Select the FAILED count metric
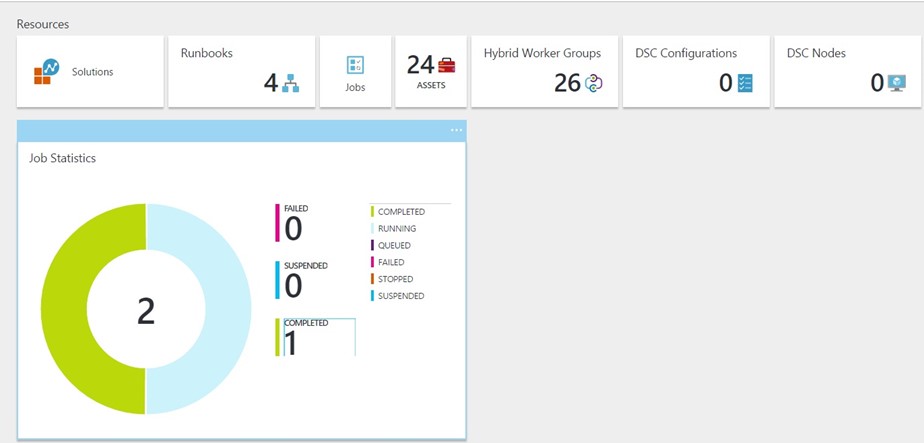This screenshot has width=924, height=443. [x=293, y=223]
